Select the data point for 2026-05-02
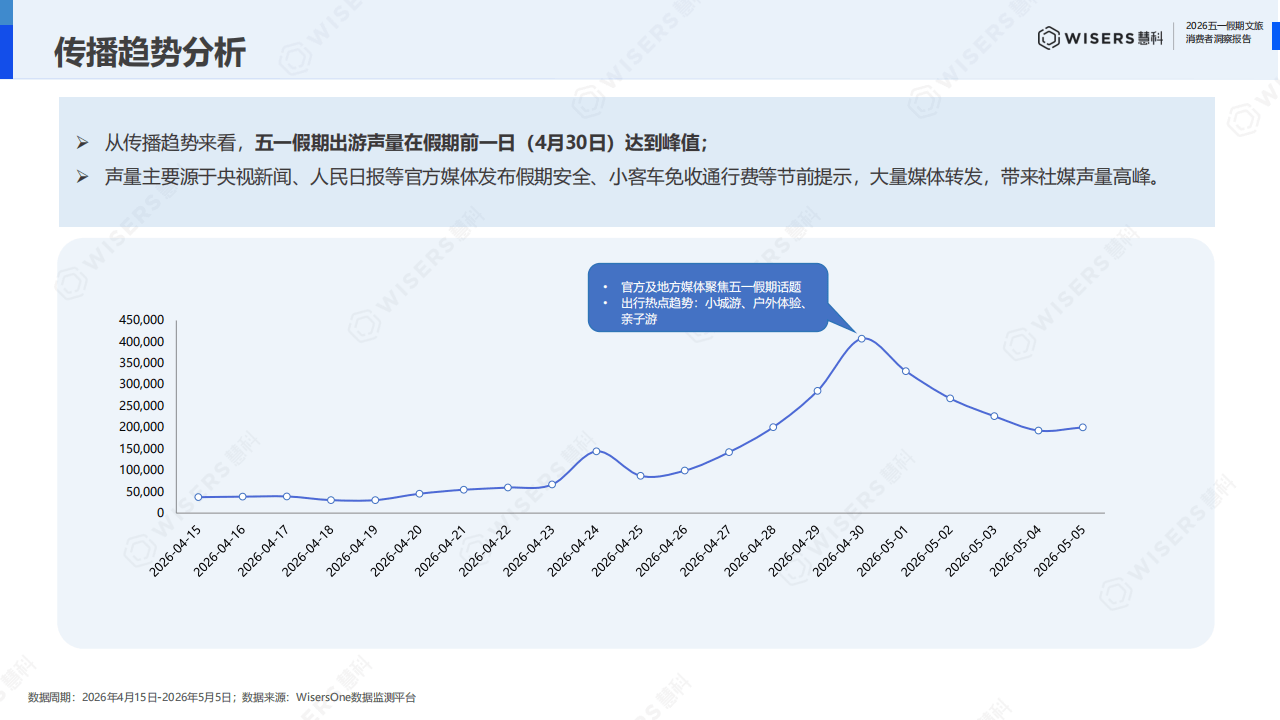 tap(950, 398)
